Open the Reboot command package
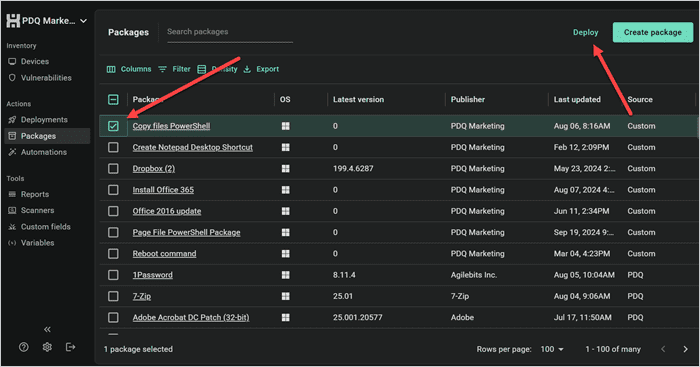This screenshot has height=367, width=700. (x=164, y=254)
